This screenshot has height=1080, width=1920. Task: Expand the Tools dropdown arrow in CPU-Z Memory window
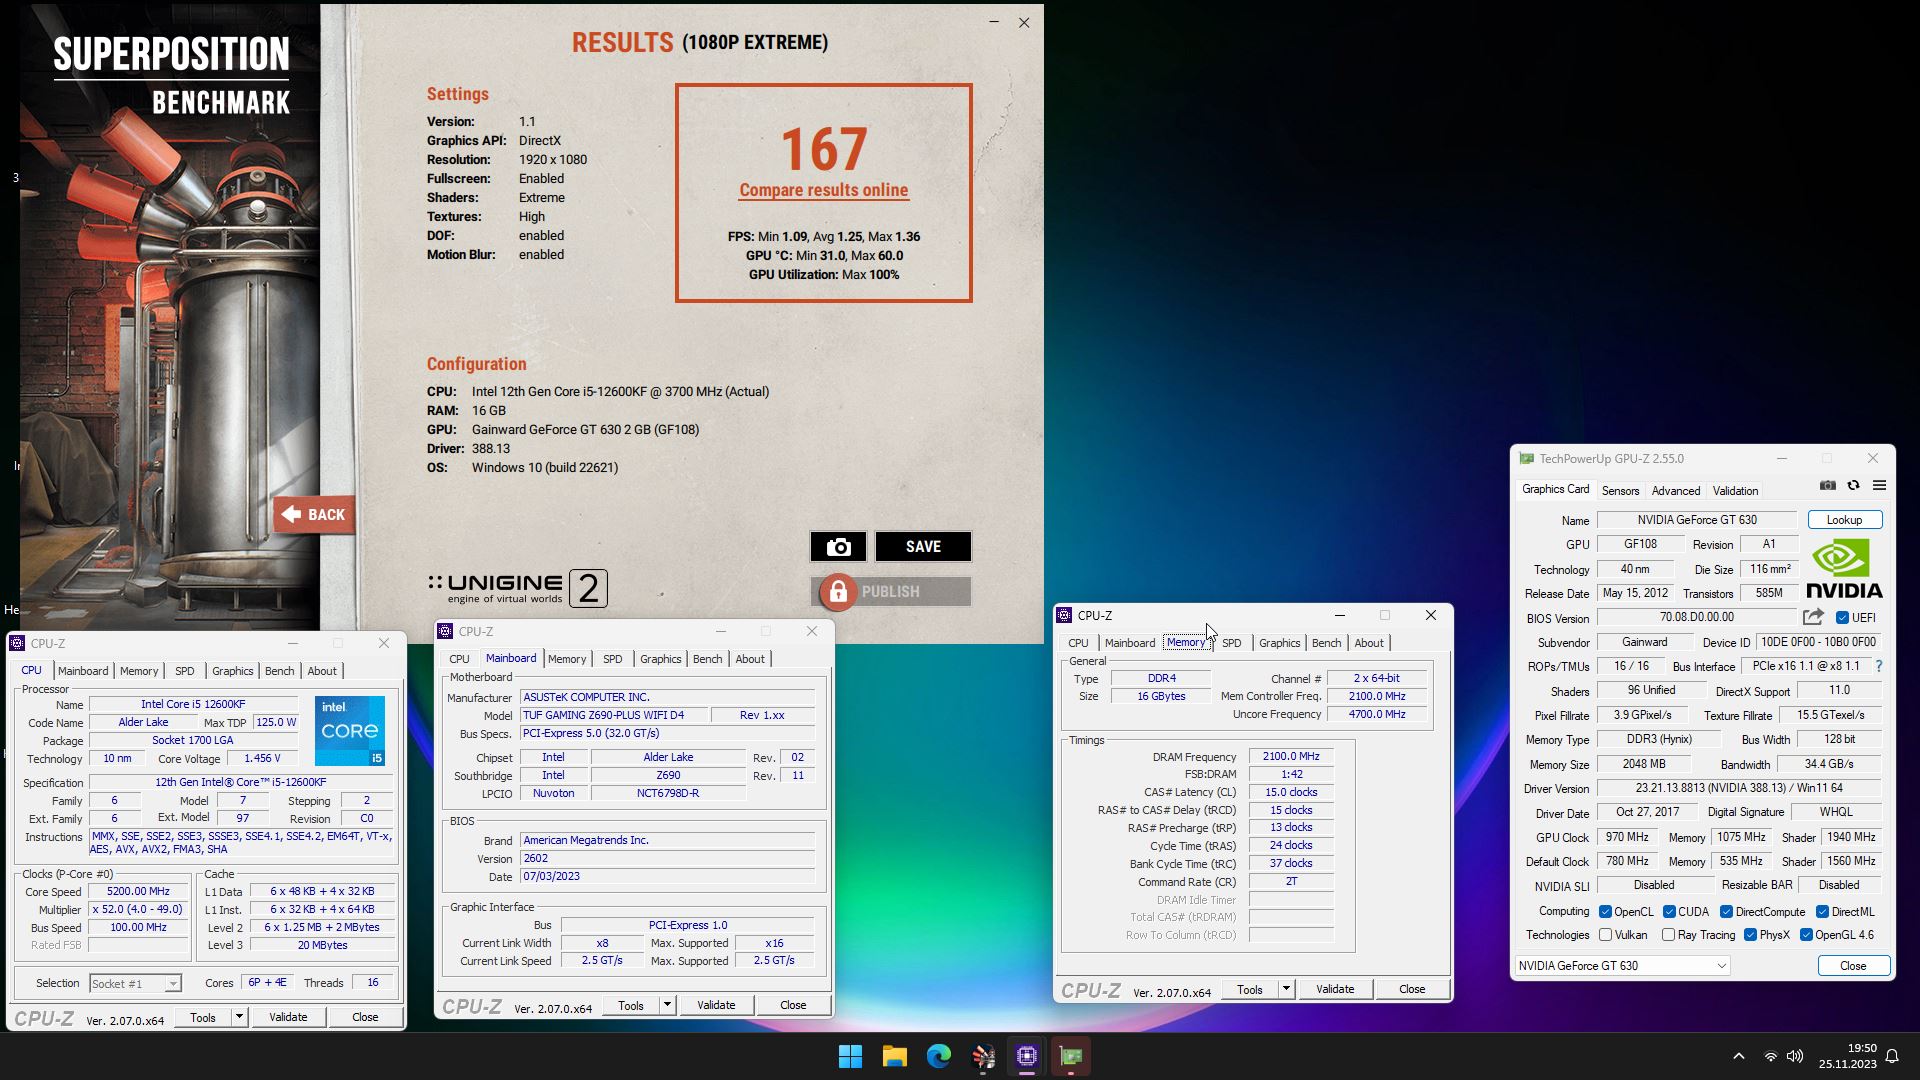click(x=1286, y=990)
